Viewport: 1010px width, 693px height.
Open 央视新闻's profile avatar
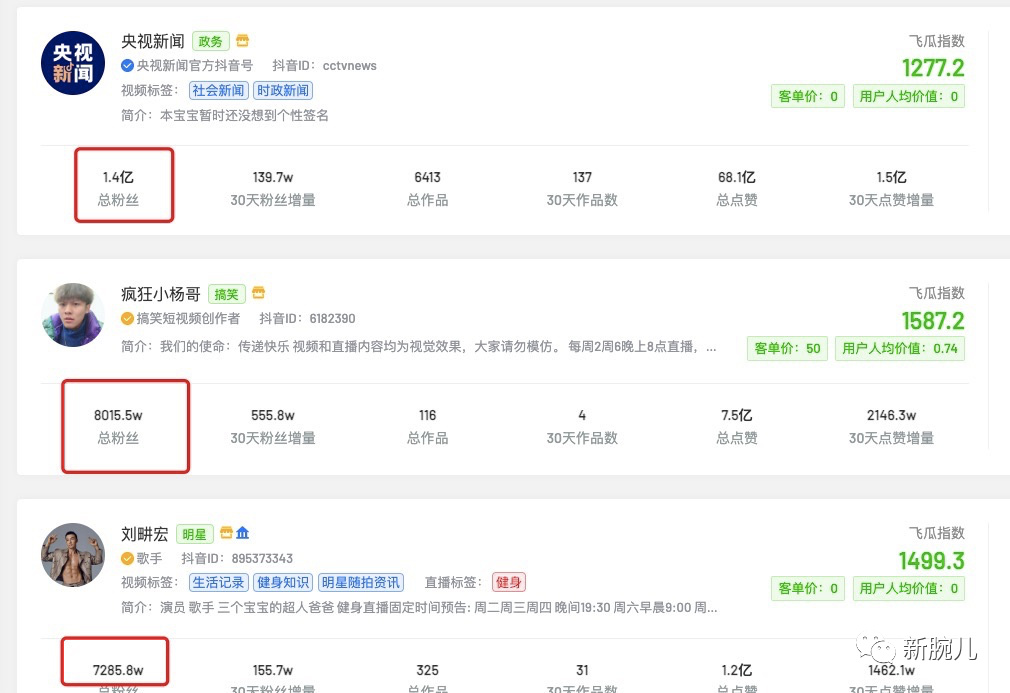pos(72,62)
